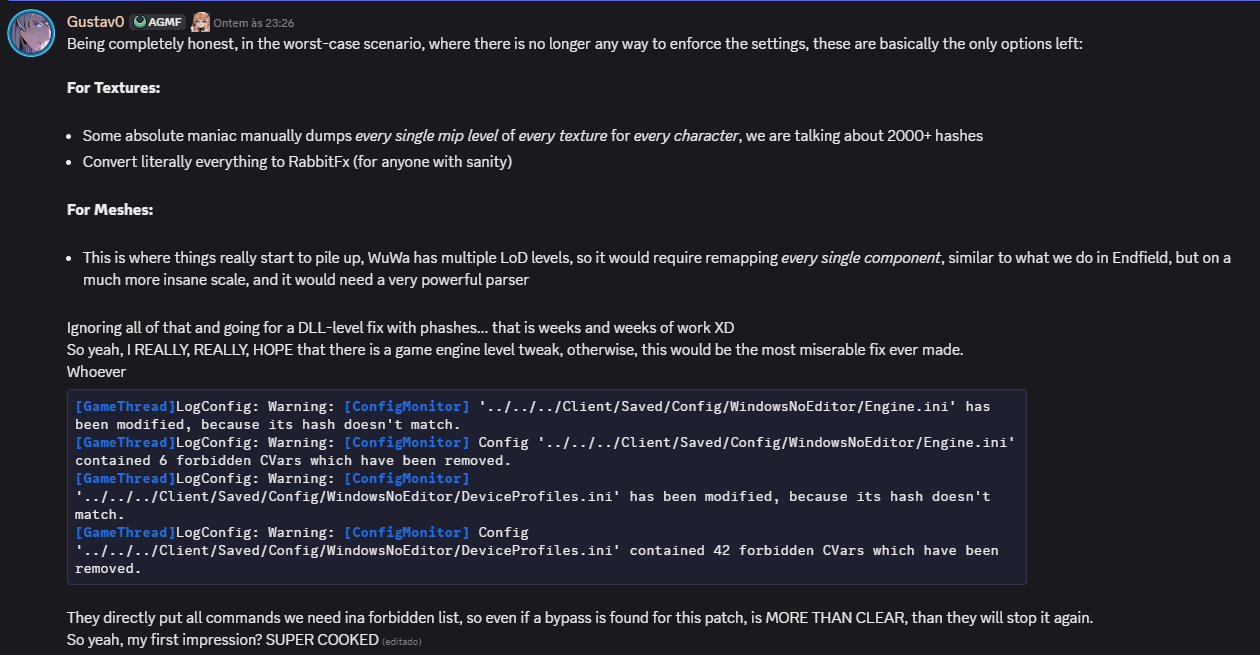Click the 'DLL-level fix with phashes' line
Image resolution: width=1260 pixels, height=655 pixels.
[x=401, y=328]
